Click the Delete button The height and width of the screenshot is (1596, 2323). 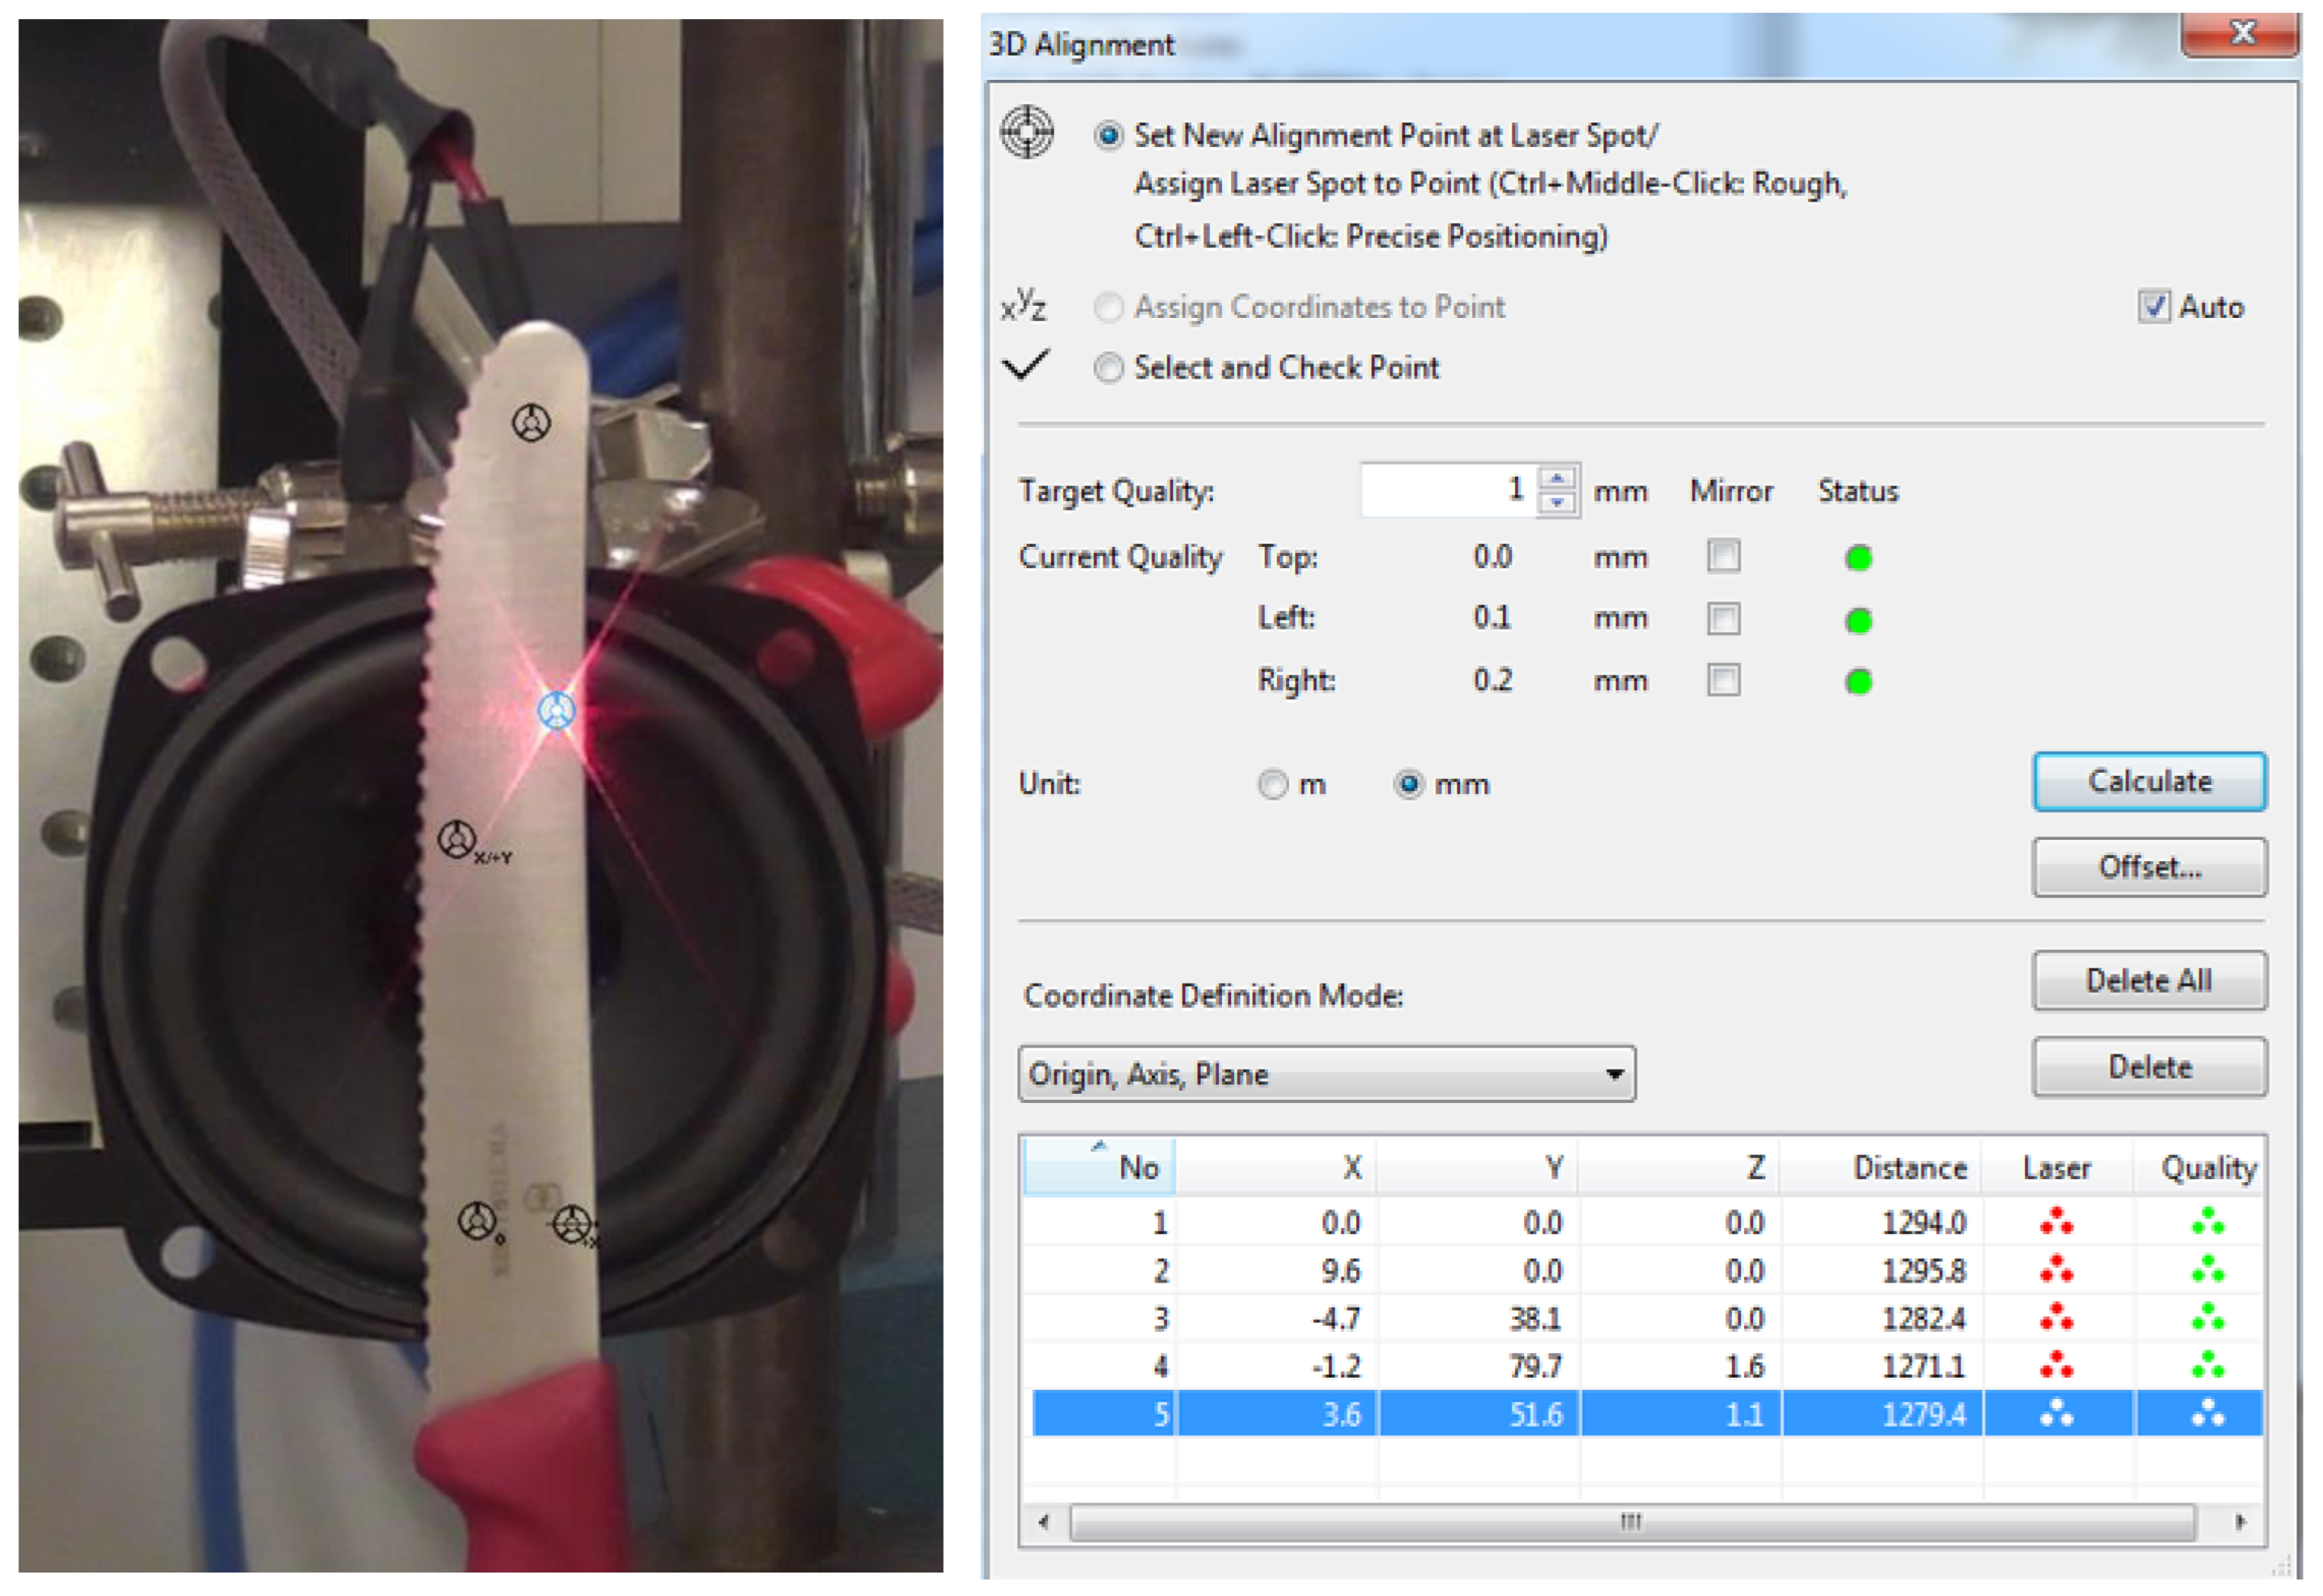click(x=2149, y=1067)
